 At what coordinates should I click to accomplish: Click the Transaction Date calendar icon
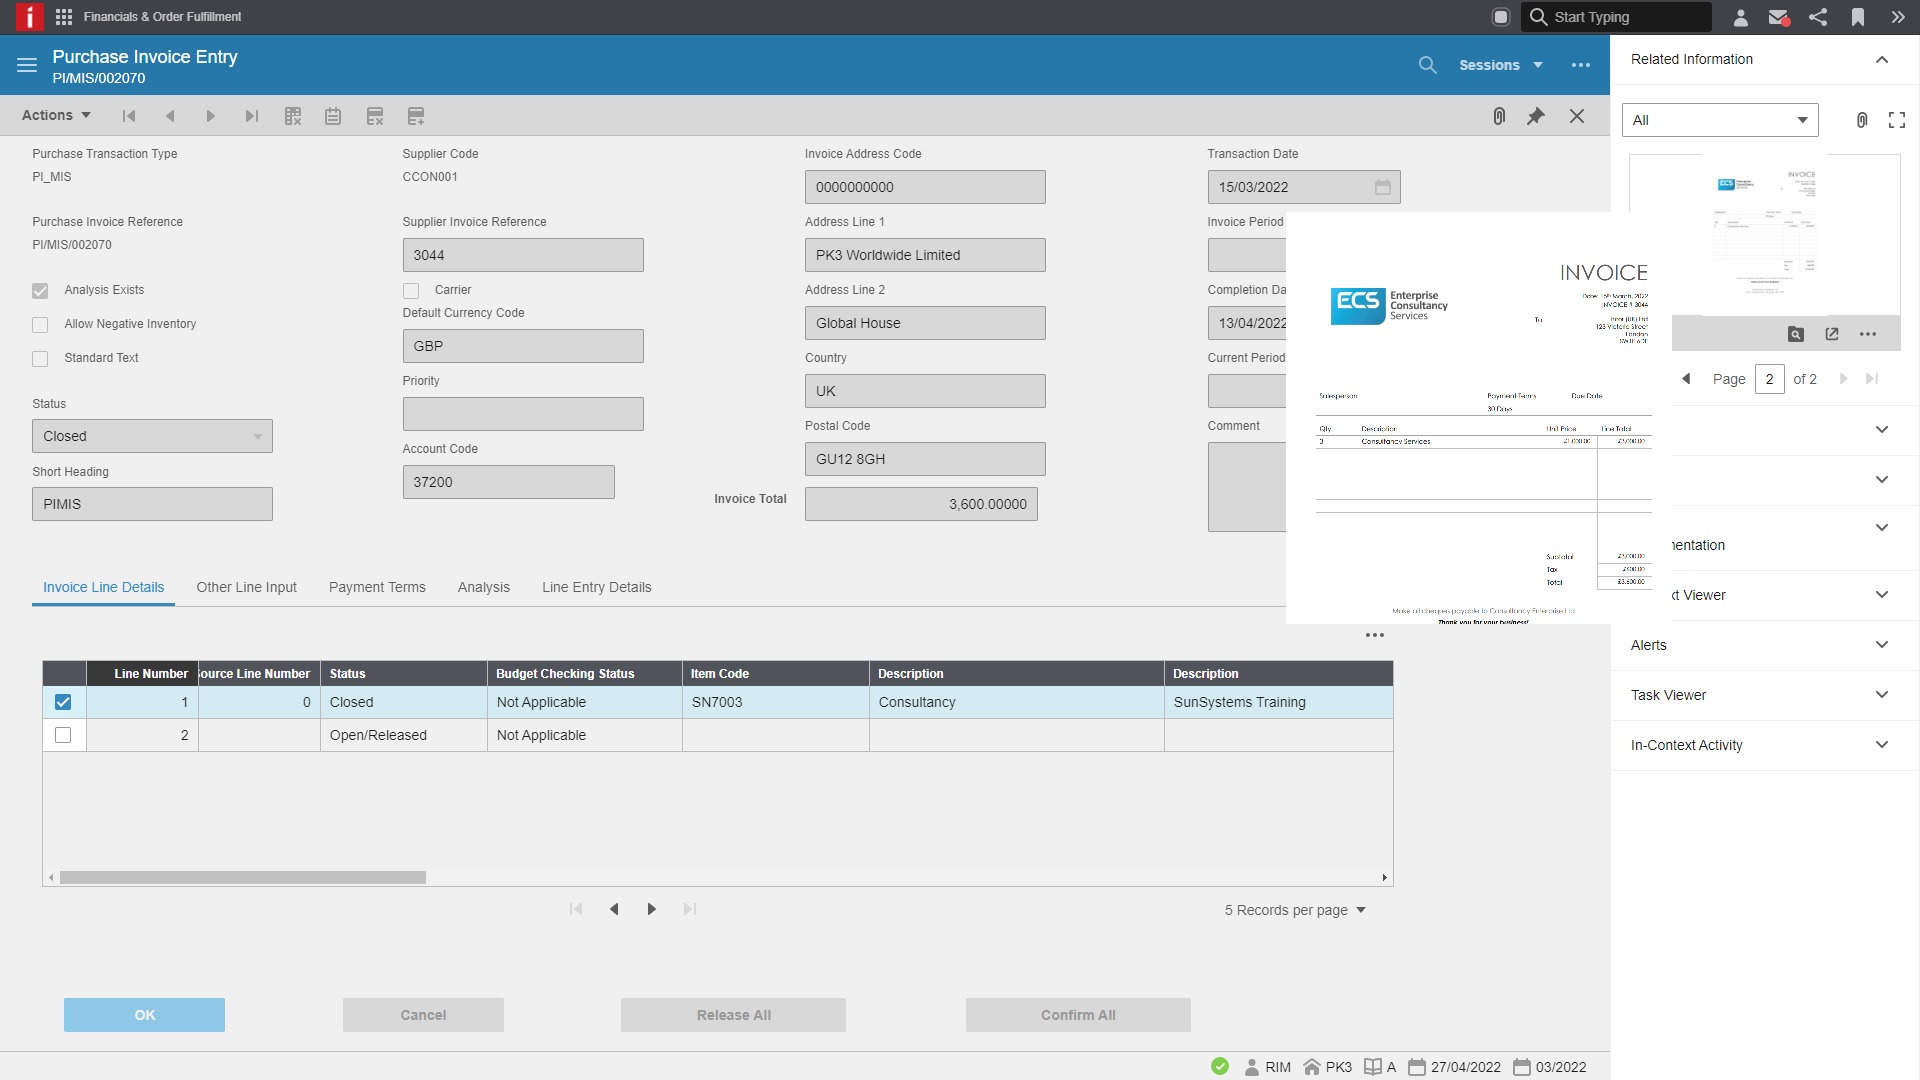[x=1382, y=187]
